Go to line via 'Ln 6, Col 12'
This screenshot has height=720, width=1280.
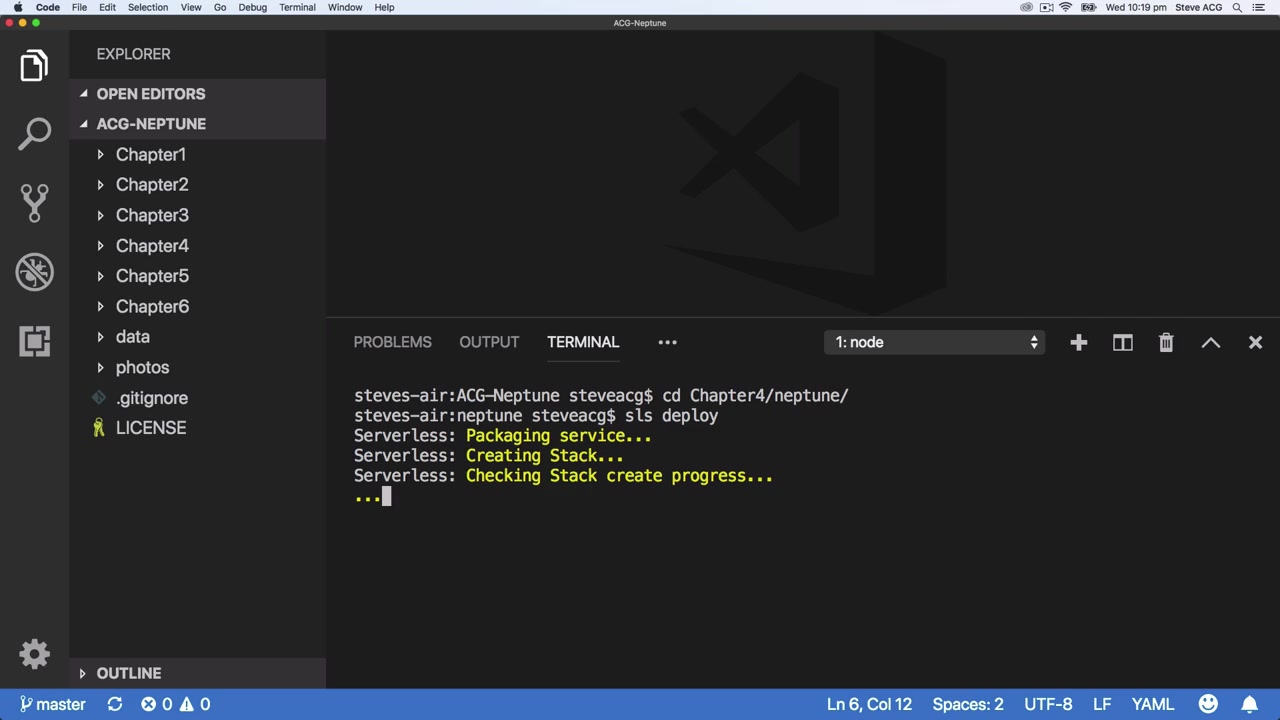(869, 704)
